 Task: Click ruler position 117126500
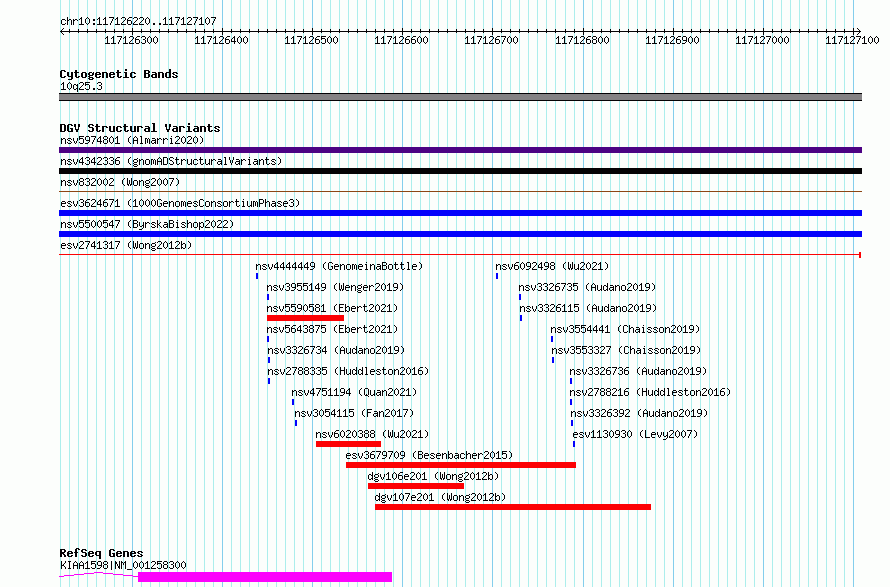pyautogui.click(x=311, y=40)
